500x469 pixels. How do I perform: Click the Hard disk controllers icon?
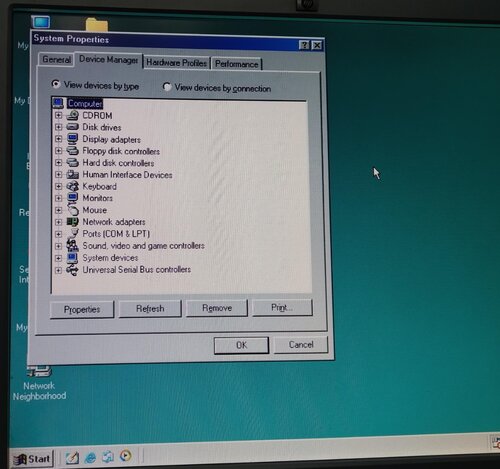72,163
